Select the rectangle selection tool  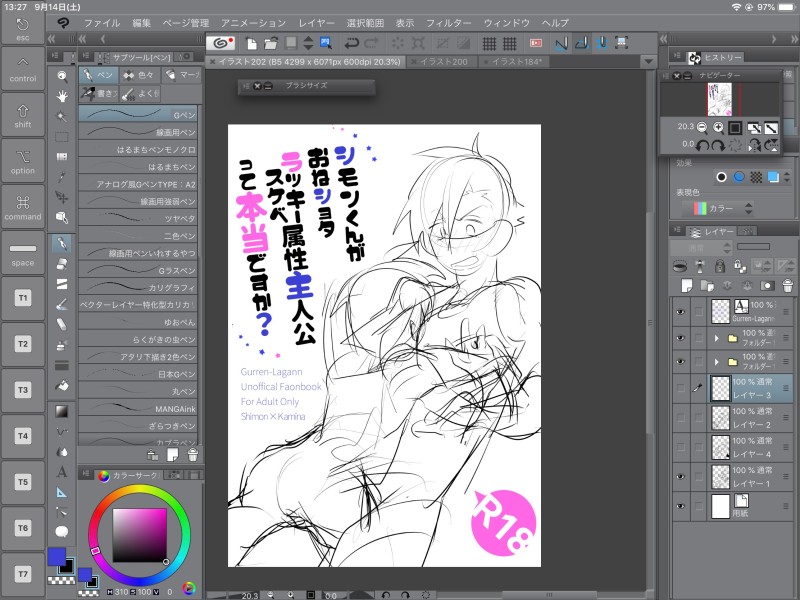62,137
